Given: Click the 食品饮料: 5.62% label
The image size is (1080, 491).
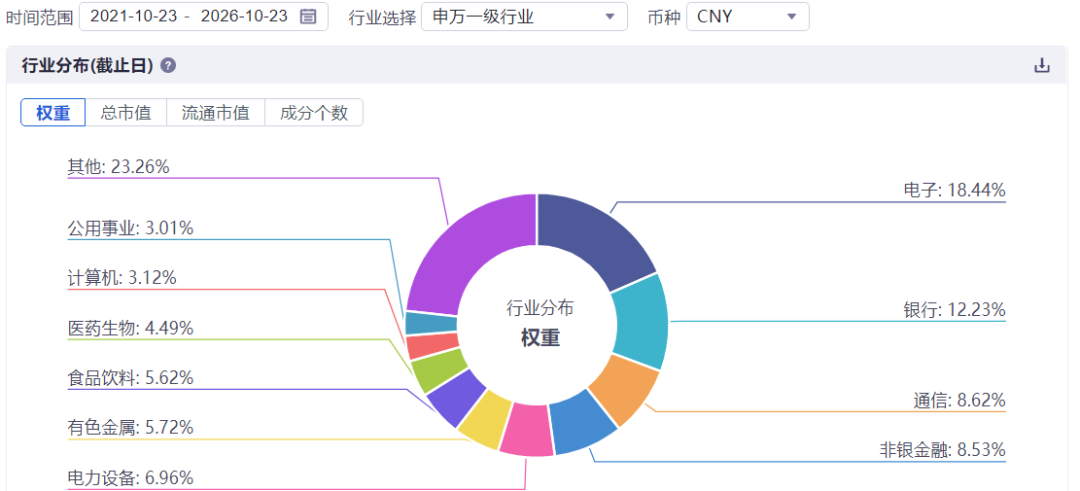Looking at the screenshot, I should (x=130, y=378).
